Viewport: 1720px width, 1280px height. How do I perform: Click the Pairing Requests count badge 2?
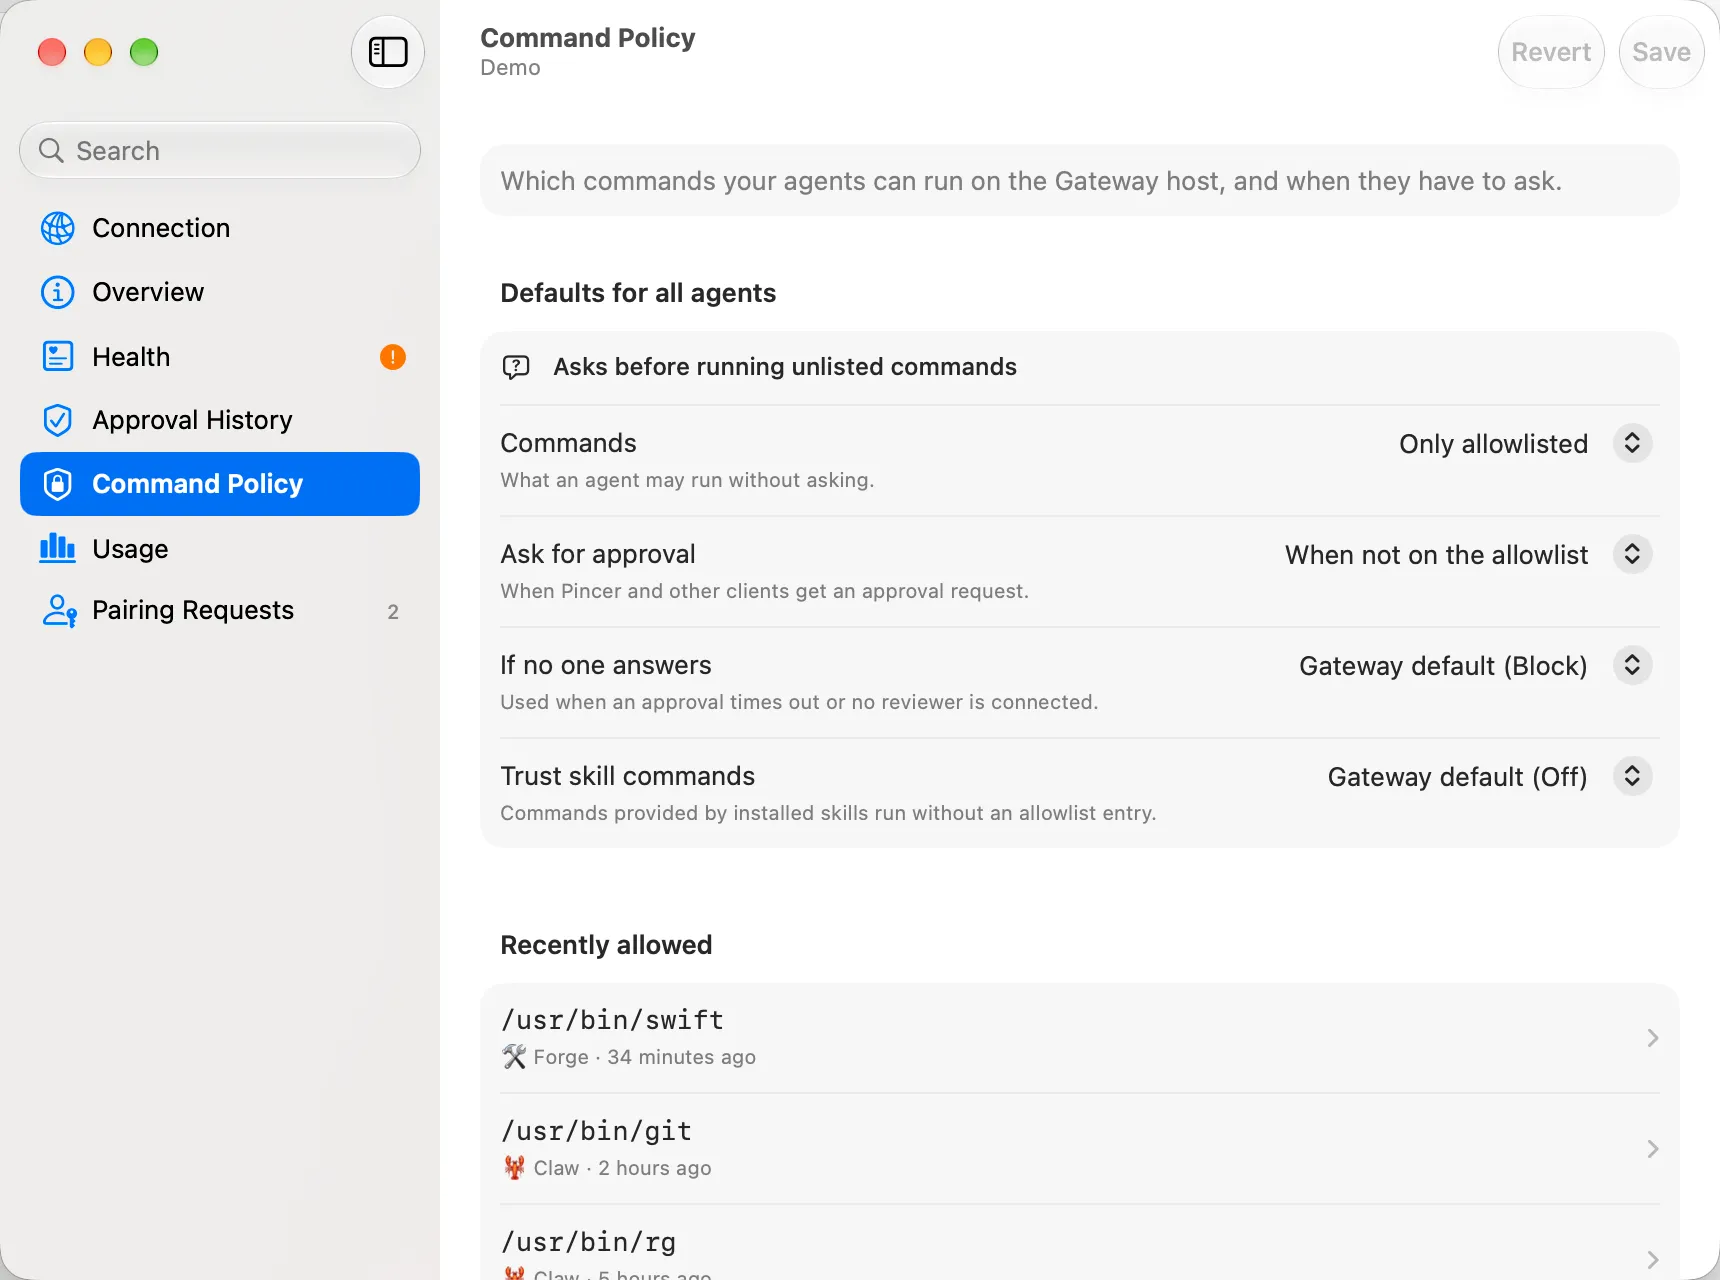pos(393,612)
